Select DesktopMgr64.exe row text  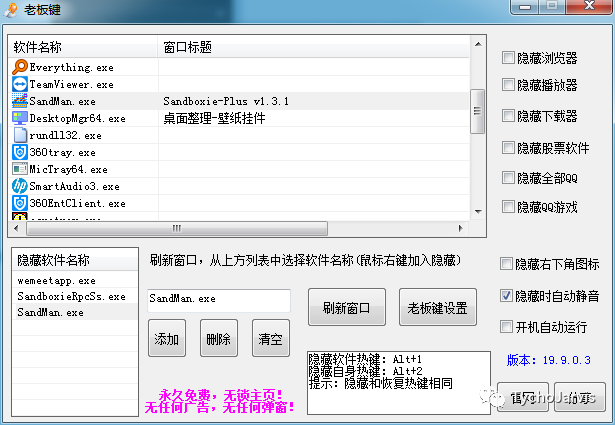(x=78, y=118)
